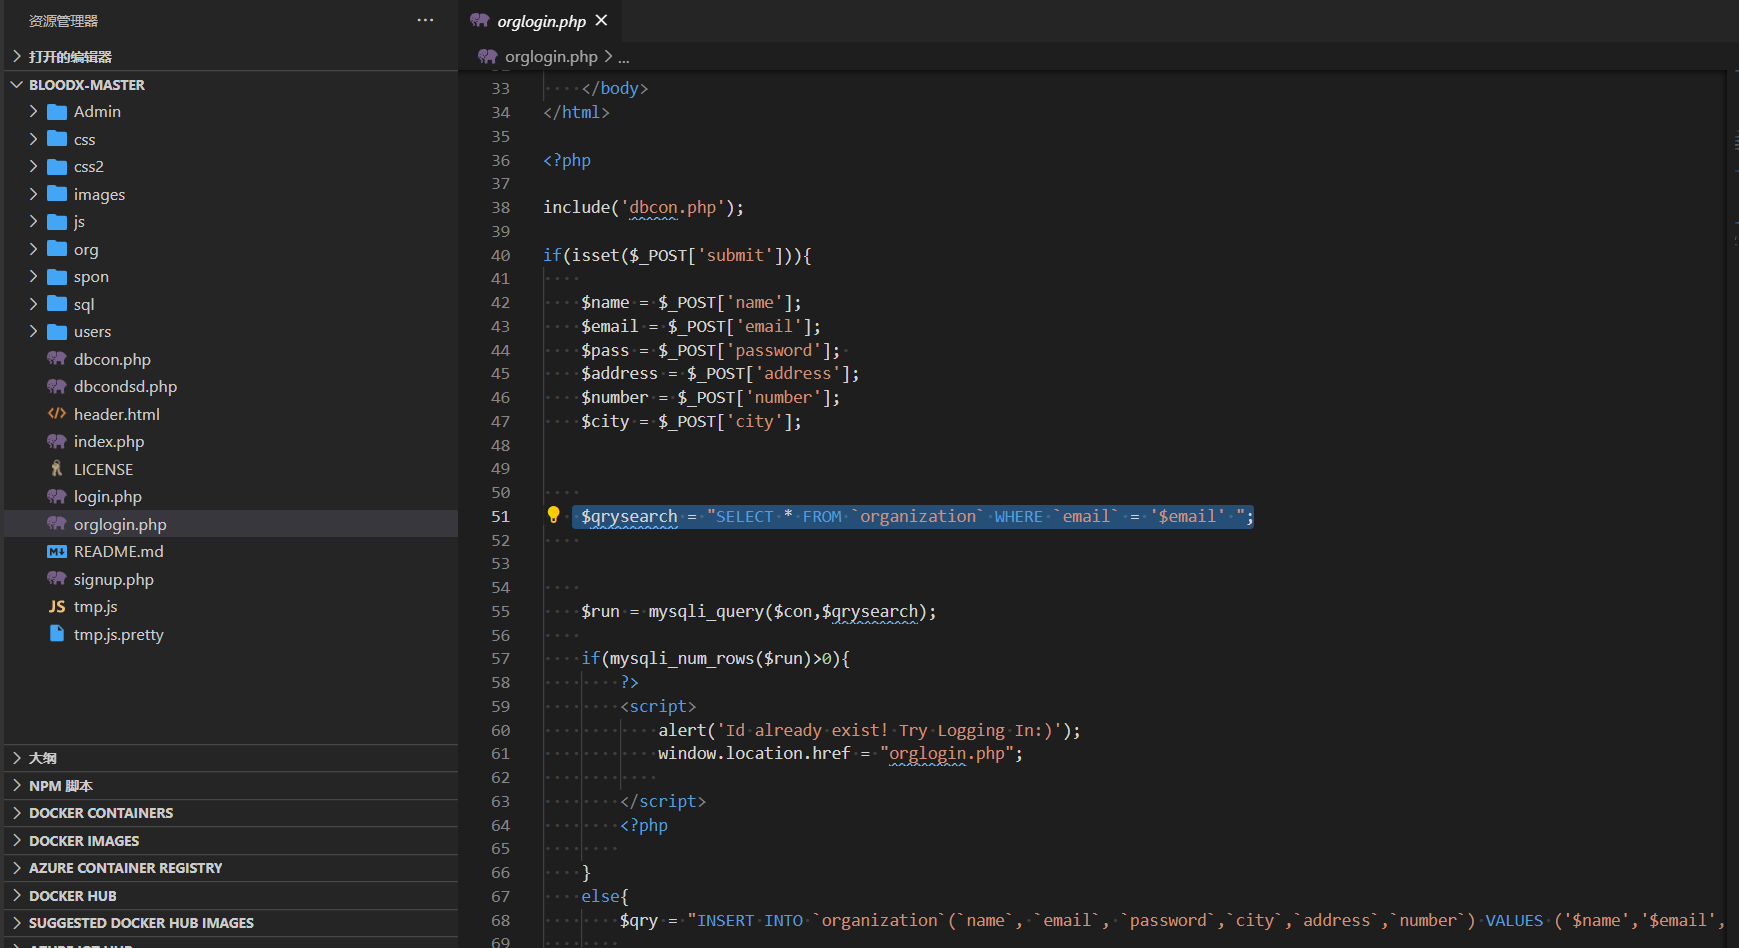This screenshot has height=948, width=1739.
Task: Click line number 51 in gutter
Action: point(500,516)
